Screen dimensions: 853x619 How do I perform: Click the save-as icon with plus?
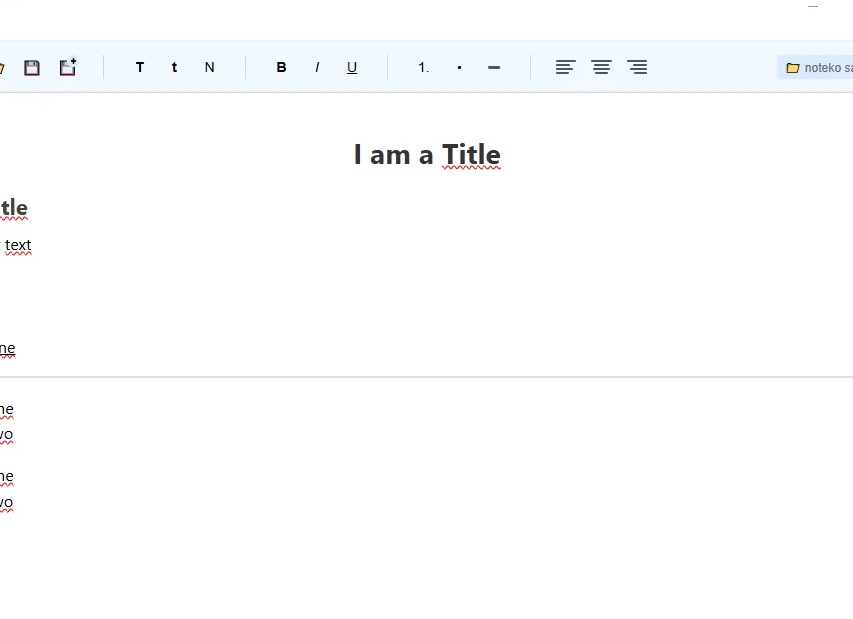[68, 67]
